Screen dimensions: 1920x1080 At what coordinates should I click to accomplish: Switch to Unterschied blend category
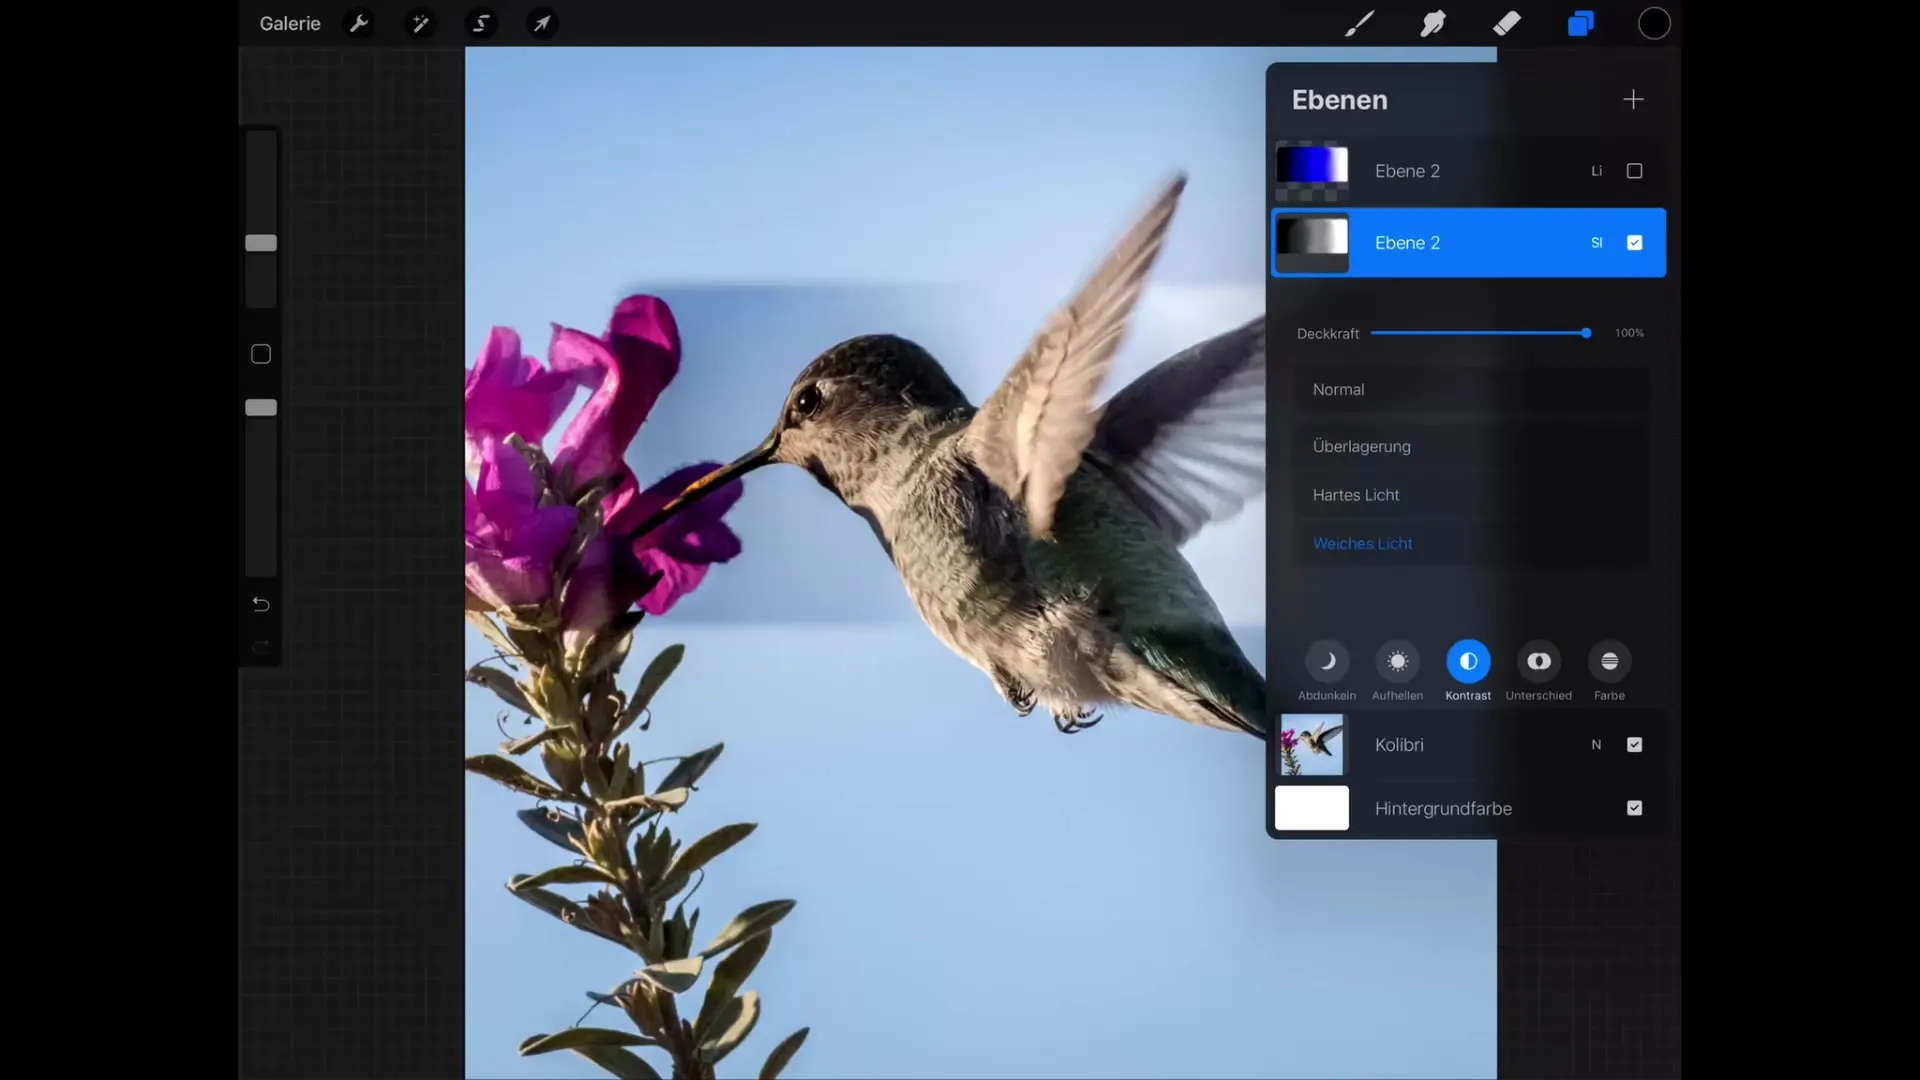[x=1539, y=671]
